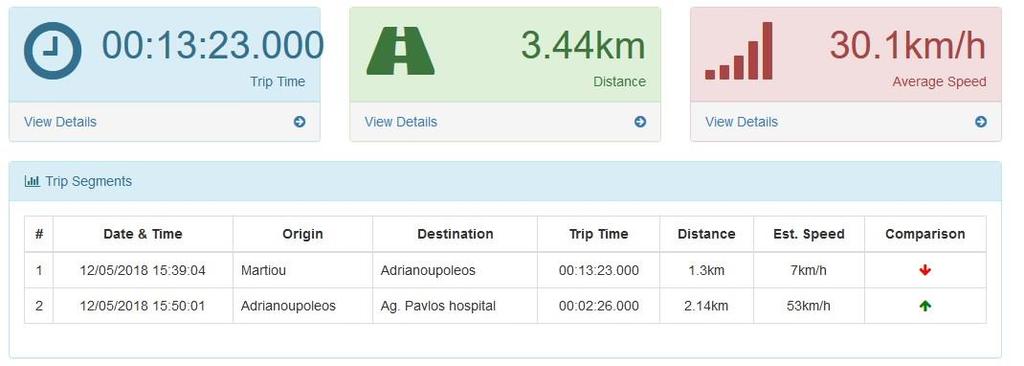1024x366 pixels.
Task: Click the green road icon in Distance card
Action: [x=400, y=51]
